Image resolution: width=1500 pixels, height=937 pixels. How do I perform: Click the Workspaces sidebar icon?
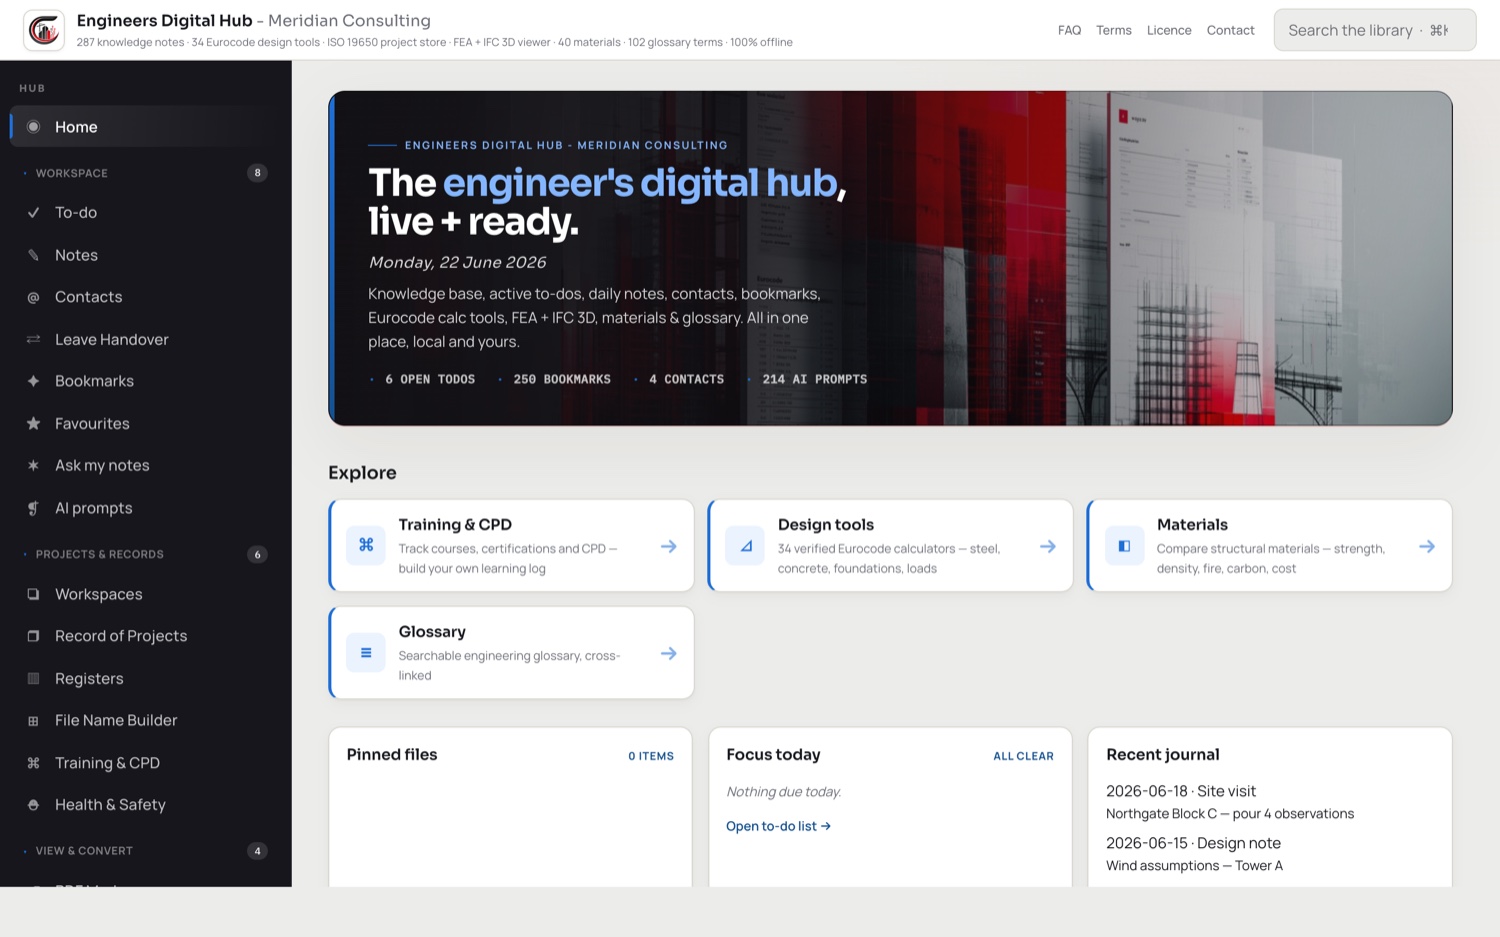pyautogui.click(x=33, y=594)
